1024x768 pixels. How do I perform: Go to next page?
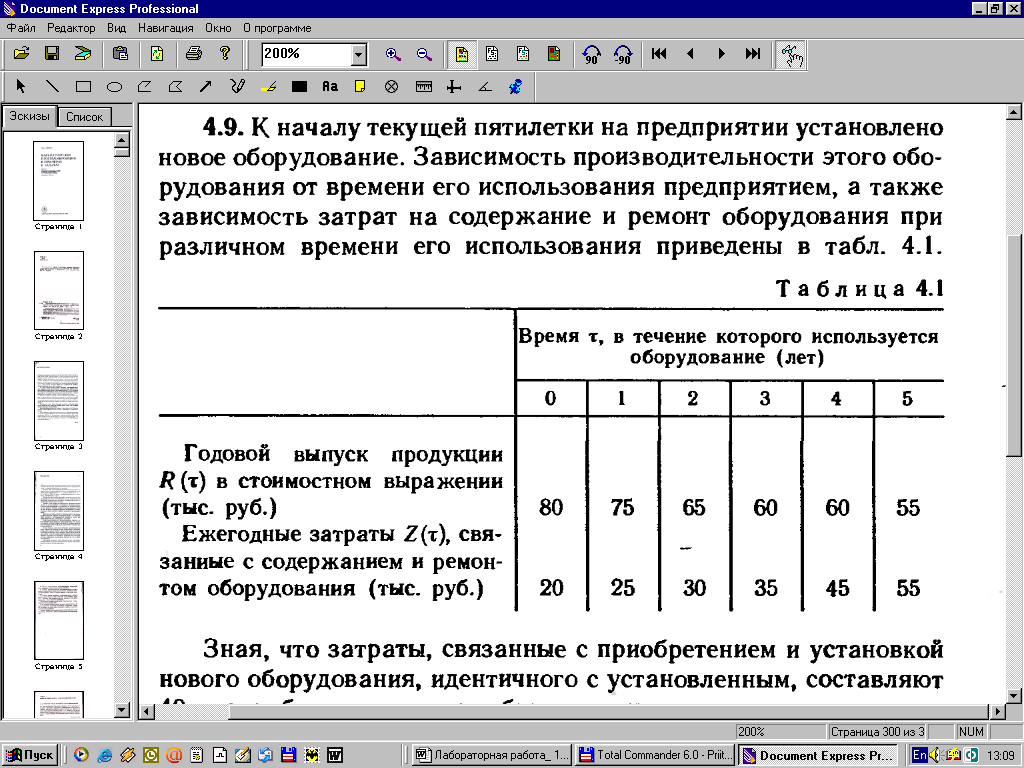[722, 54]
